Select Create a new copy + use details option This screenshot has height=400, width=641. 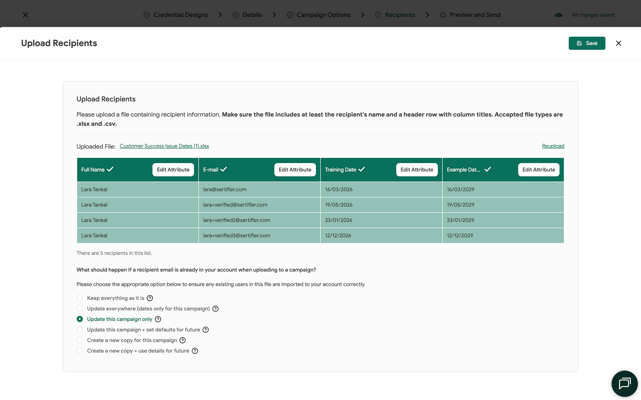[80, 351]
